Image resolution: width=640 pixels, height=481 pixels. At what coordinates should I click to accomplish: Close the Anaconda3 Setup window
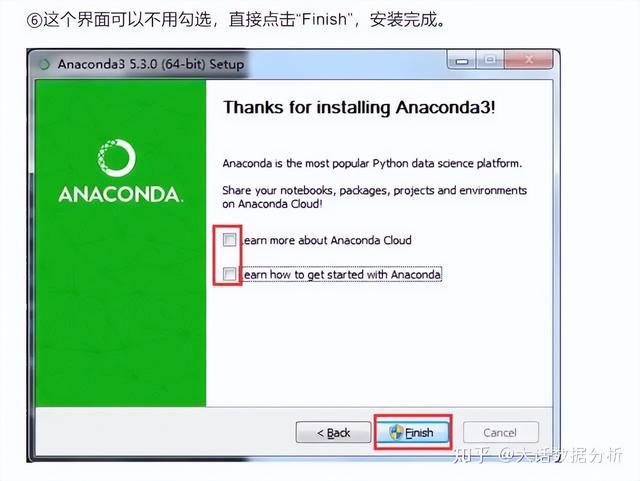(x=529, y=60)
